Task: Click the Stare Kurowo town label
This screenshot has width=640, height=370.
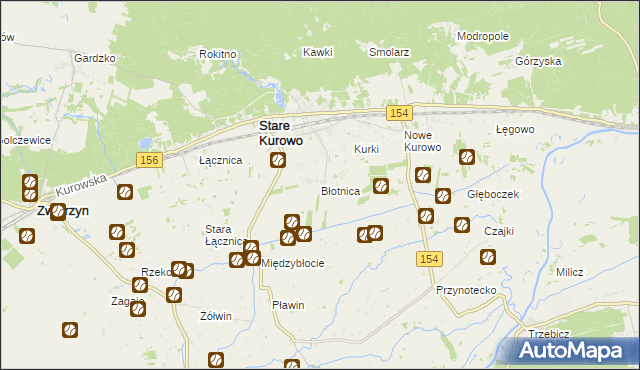Action: pyautogui.click(x=281, y=133)
